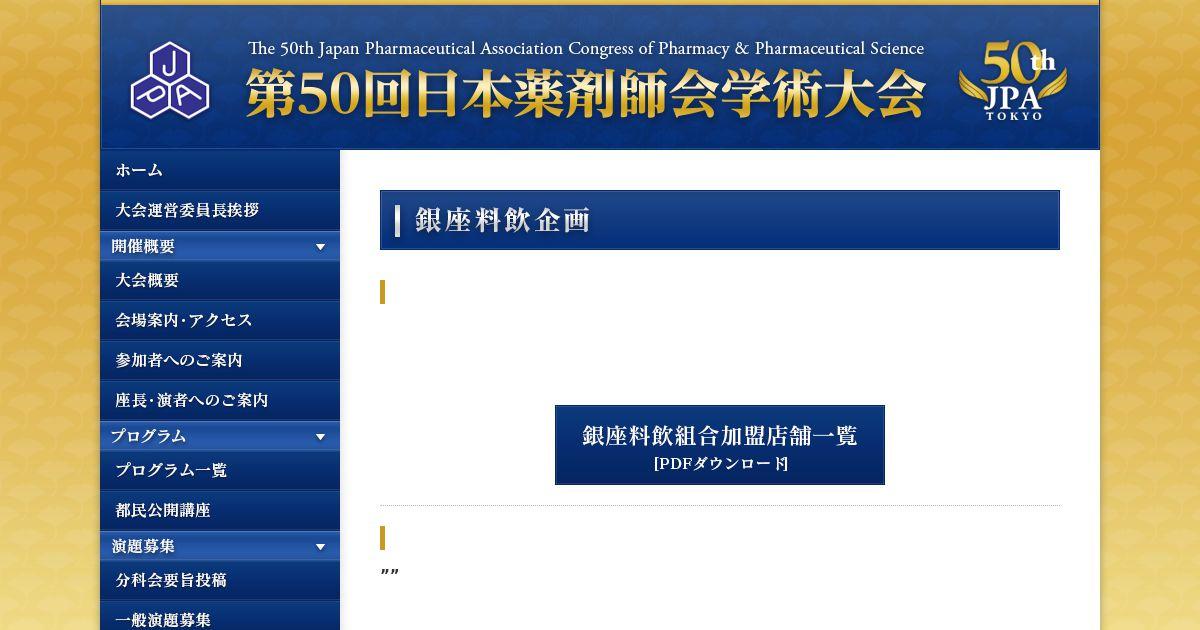Collapse the 演題募集 section arrow

tap(320, 547)
